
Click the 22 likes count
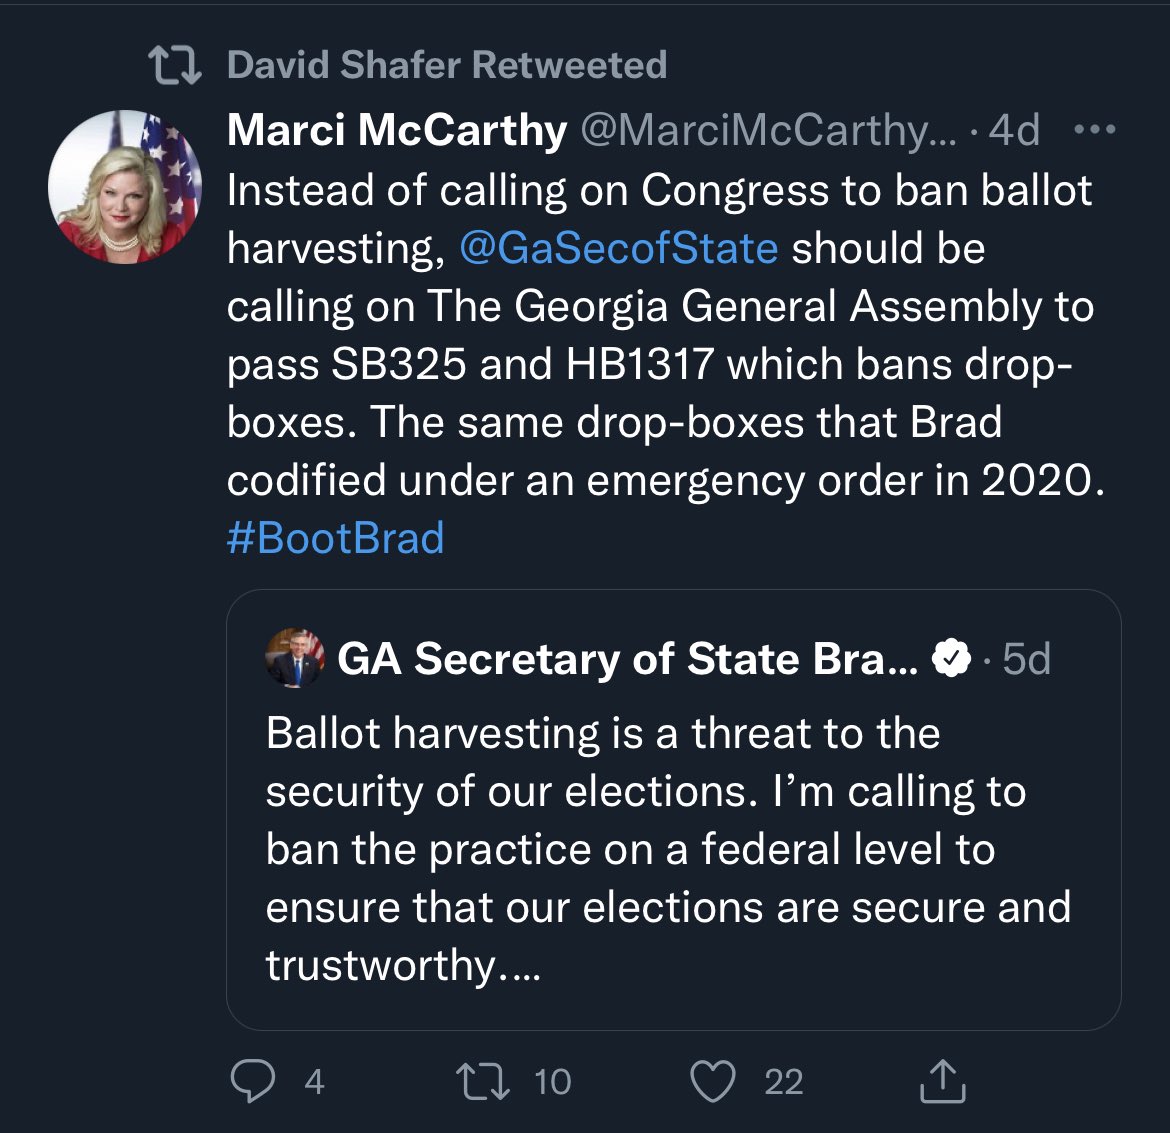pyautogui.click(x=783, y=1082)
